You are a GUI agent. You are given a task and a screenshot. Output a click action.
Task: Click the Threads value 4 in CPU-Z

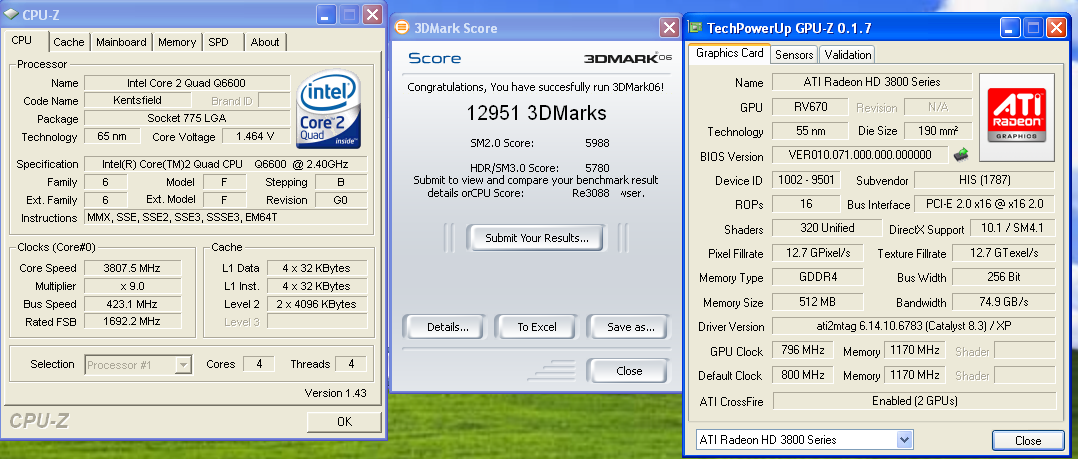(x=351, y=364)
